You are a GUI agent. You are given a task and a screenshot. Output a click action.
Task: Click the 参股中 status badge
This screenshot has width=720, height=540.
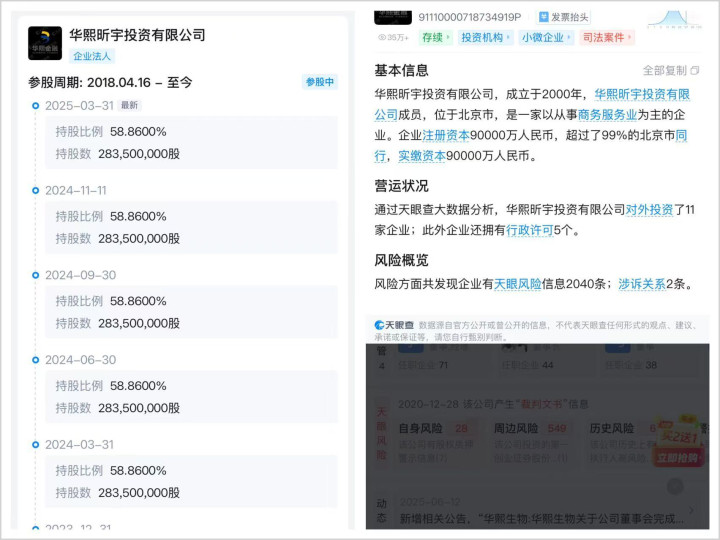click(320, 82)
